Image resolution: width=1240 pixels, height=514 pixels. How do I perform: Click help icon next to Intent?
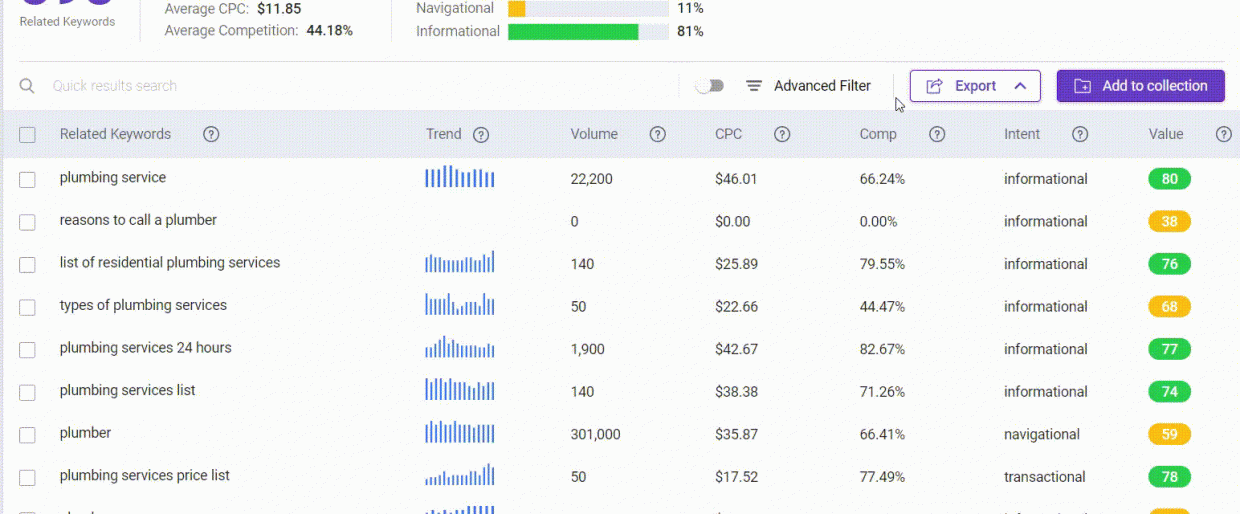pyautogui.click(x=1080, y=134)
